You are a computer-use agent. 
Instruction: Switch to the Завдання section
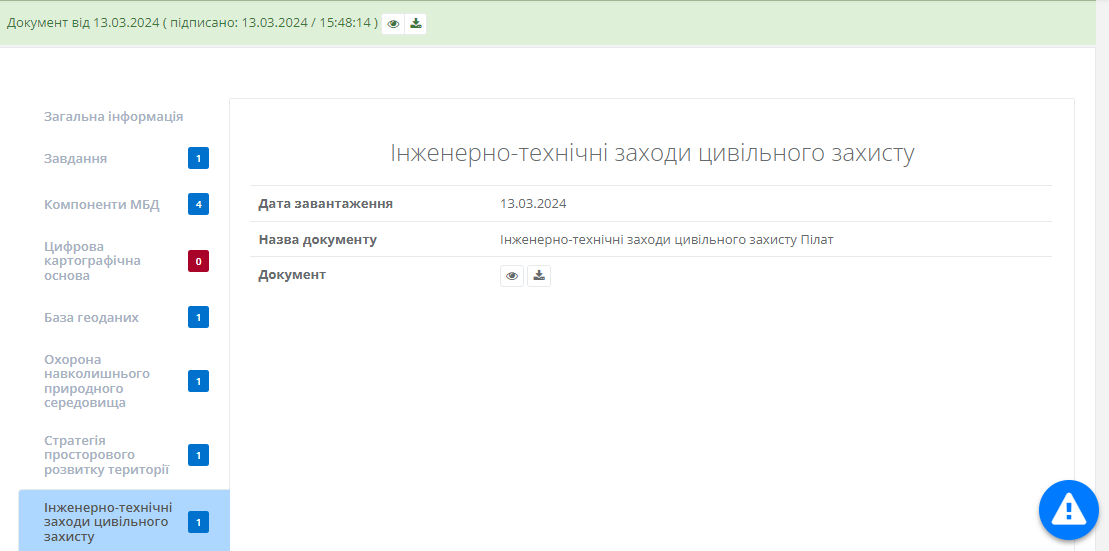pyautogui.click(x=76, y=159)
